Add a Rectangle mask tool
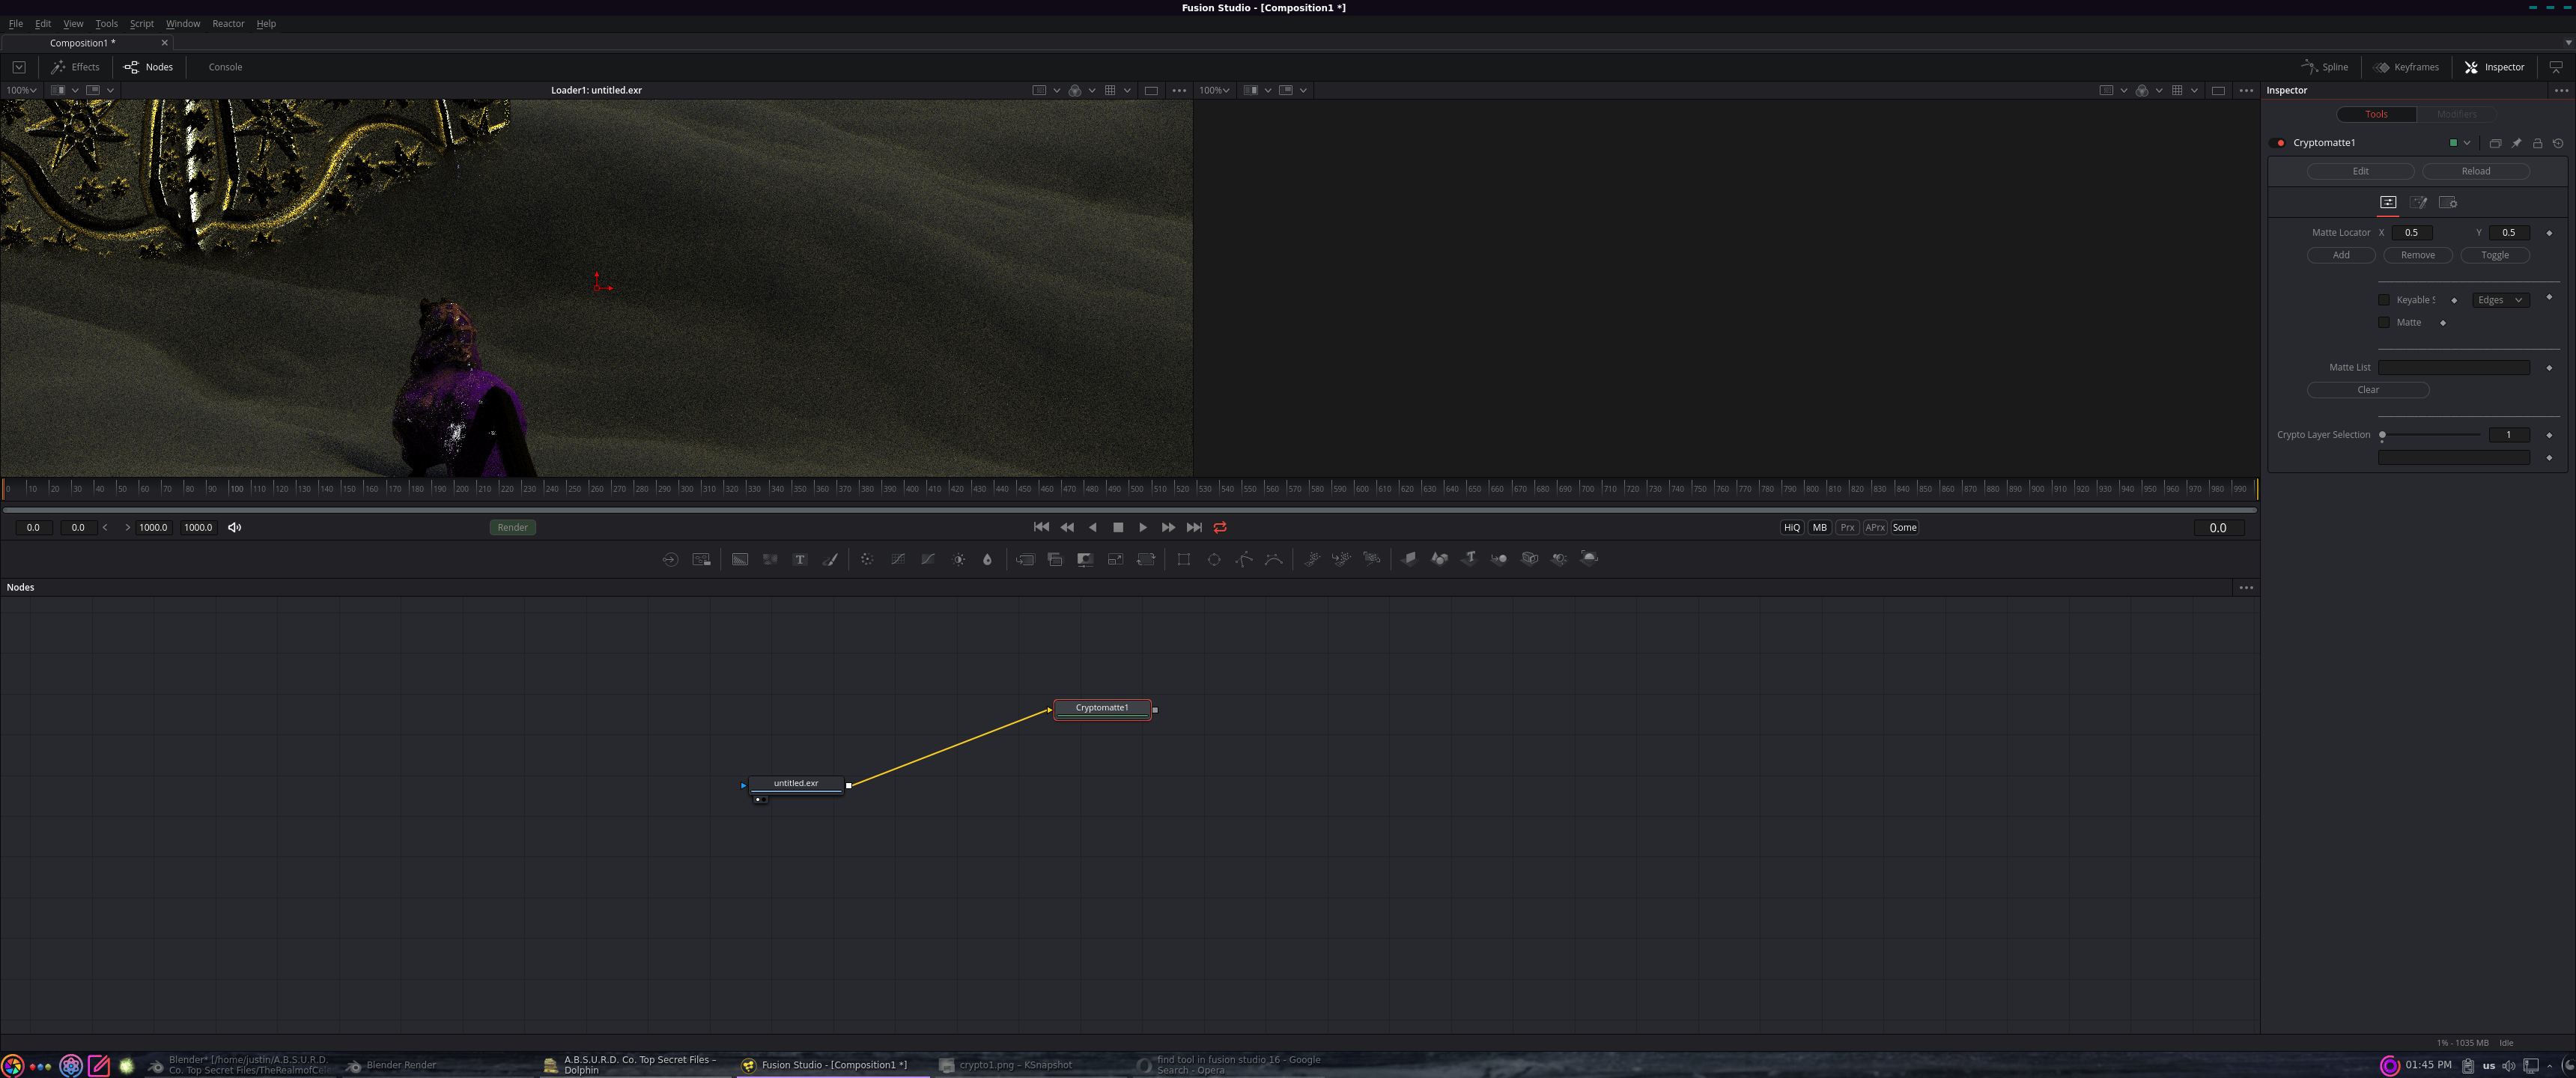Image resolution: width=2576 pixels, height=1078 pixels. coord(1184,559)
